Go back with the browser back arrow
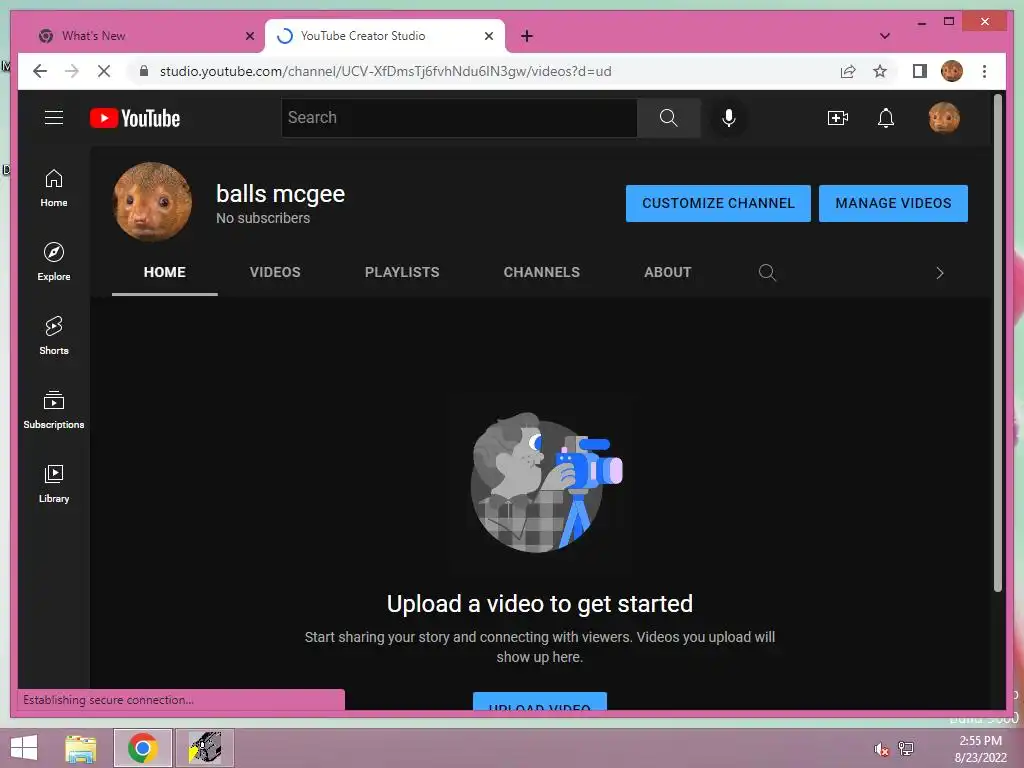The image size is (1024, 768). coord(40,71)
